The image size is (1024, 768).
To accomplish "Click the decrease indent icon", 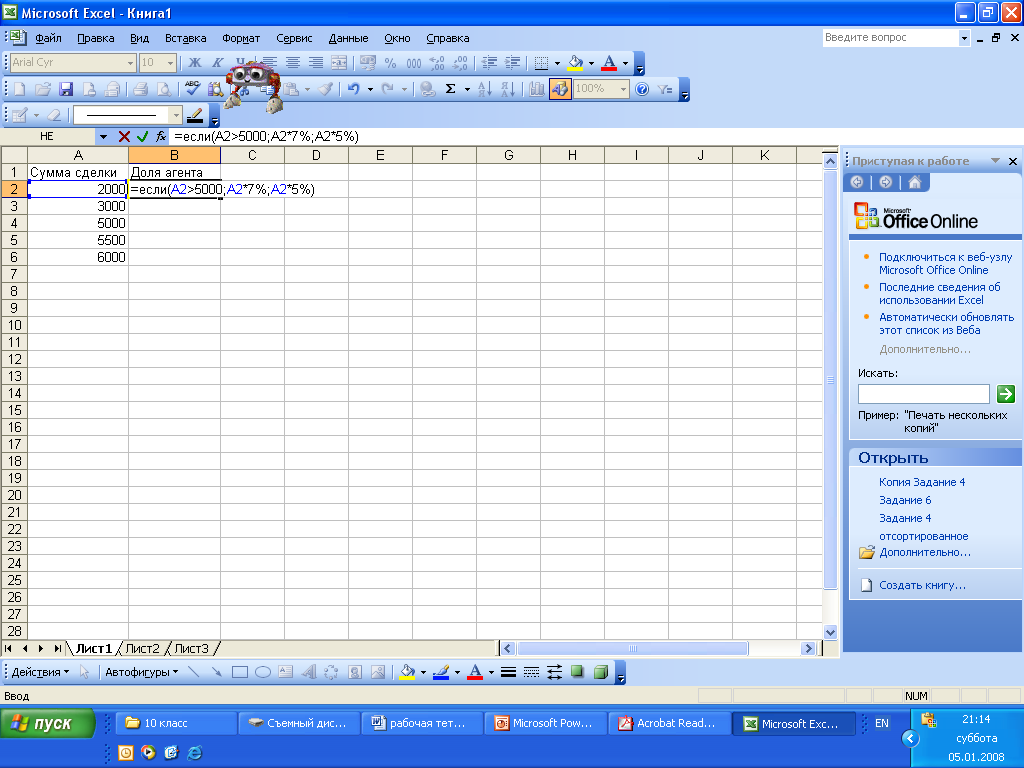I will [489, 63].
